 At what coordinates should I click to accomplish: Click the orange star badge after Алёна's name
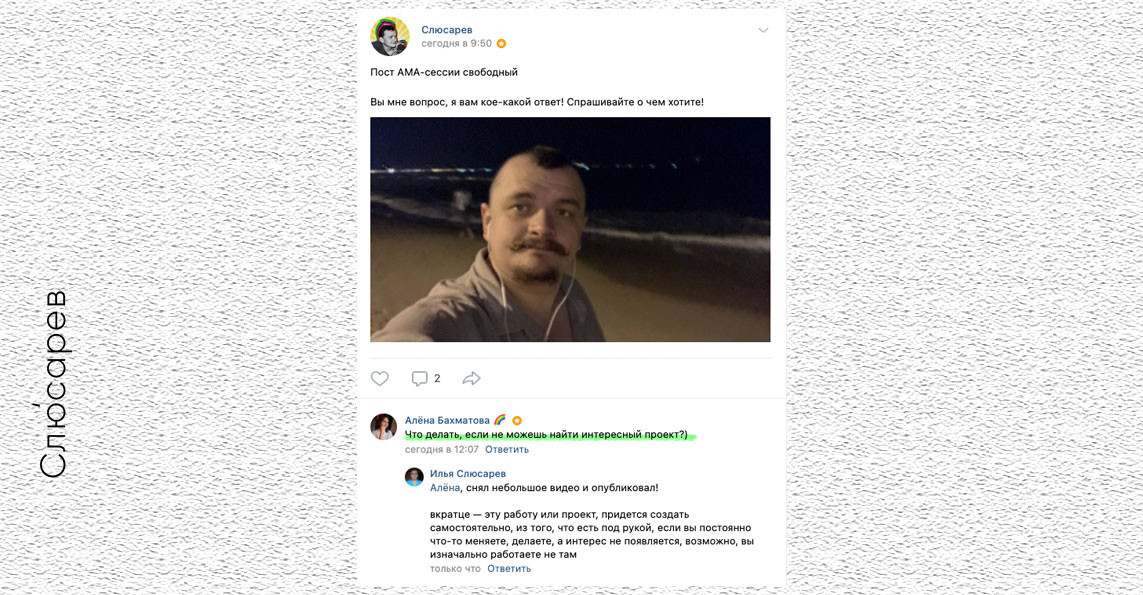[517, 421]
